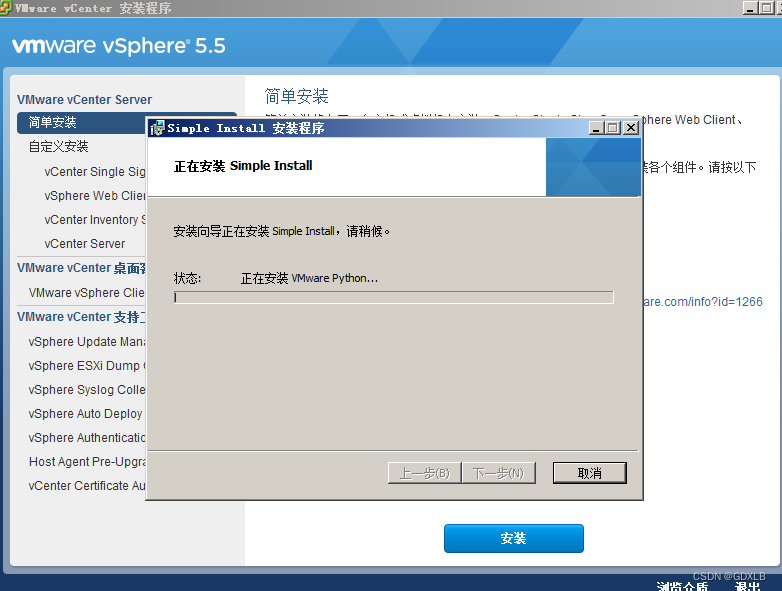
Task: Minimize the VMware vCenter installer window
Action: tap(750, 7)
